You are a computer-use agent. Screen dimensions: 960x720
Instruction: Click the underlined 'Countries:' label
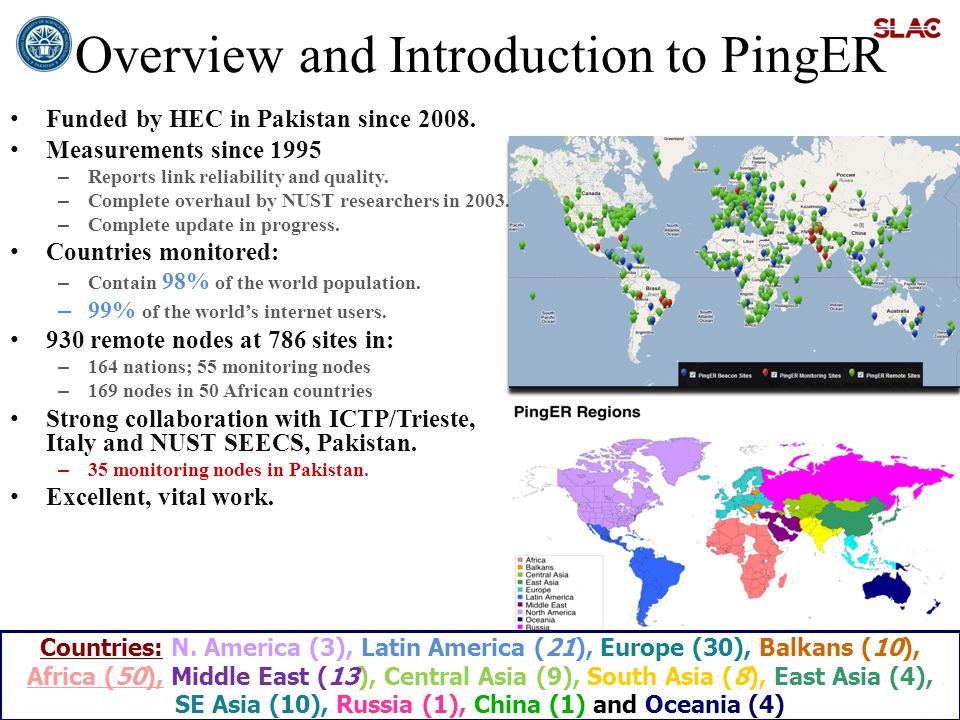[102, 647]
